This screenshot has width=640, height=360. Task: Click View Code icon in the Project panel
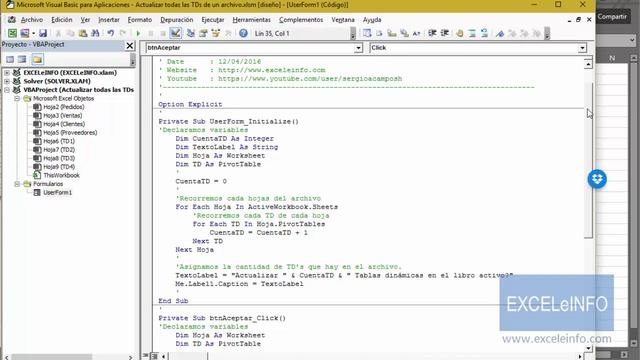[x=10, y=60]
